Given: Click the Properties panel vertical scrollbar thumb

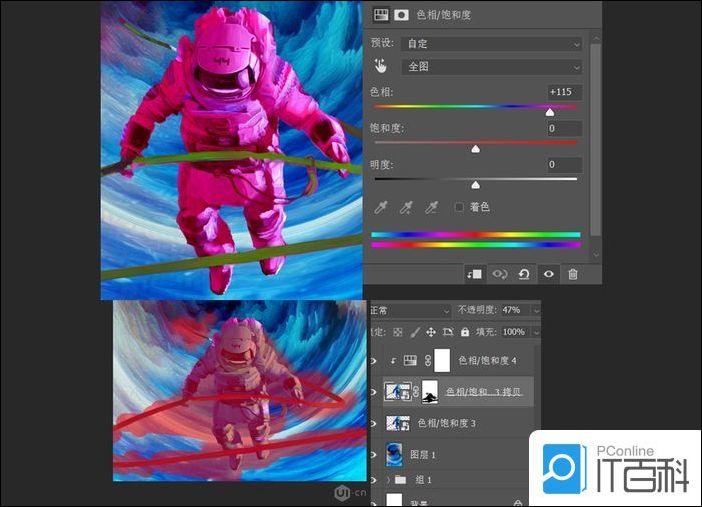Looking at the screenshot, I should (x=595, y=139).
